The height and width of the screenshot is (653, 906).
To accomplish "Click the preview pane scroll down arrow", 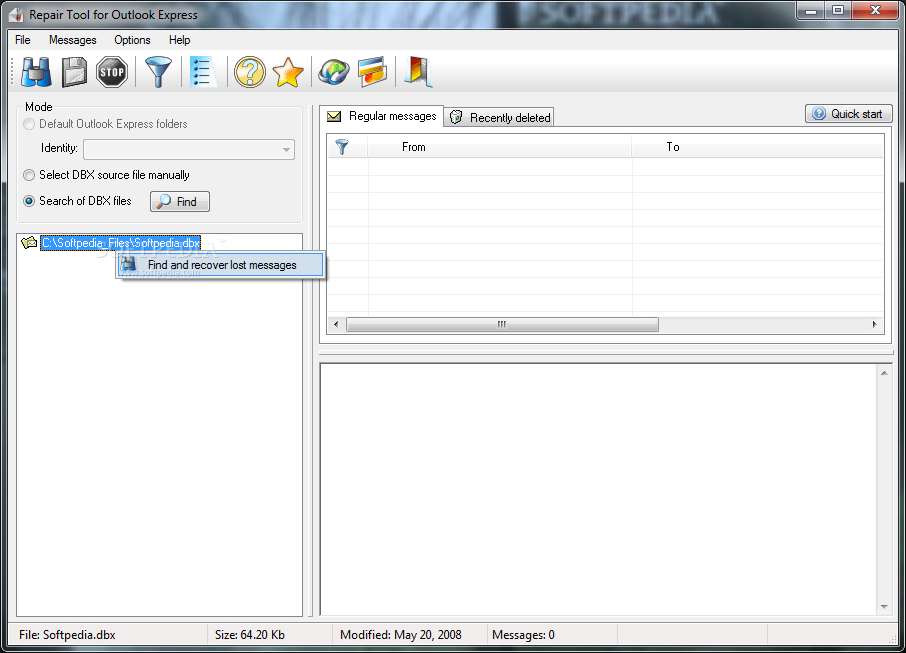I will 884,607.
